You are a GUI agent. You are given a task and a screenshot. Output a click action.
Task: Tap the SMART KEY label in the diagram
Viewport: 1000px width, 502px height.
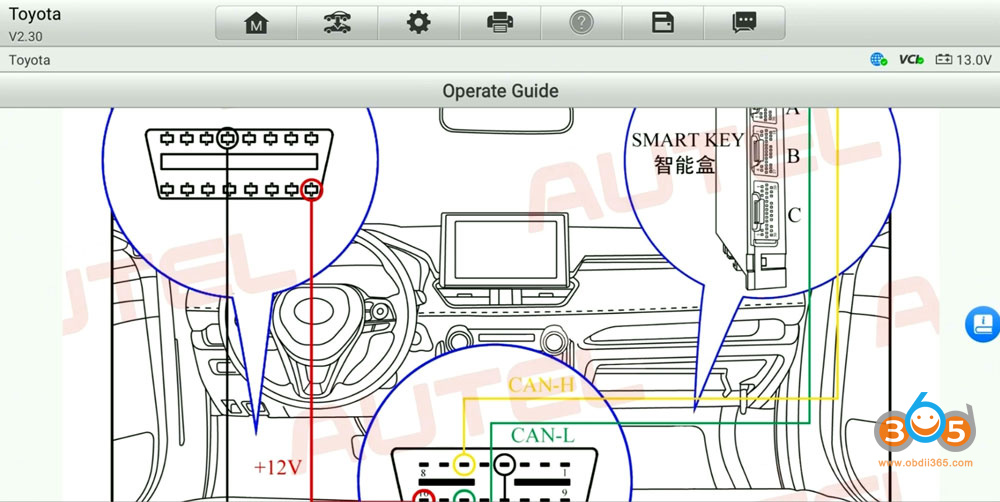[688, 140]
